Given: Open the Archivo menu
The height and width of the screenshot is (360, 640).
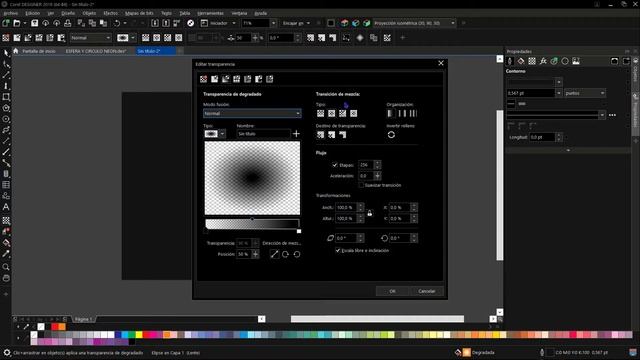Looking at the screenshot, I should (x=11, y=13).
